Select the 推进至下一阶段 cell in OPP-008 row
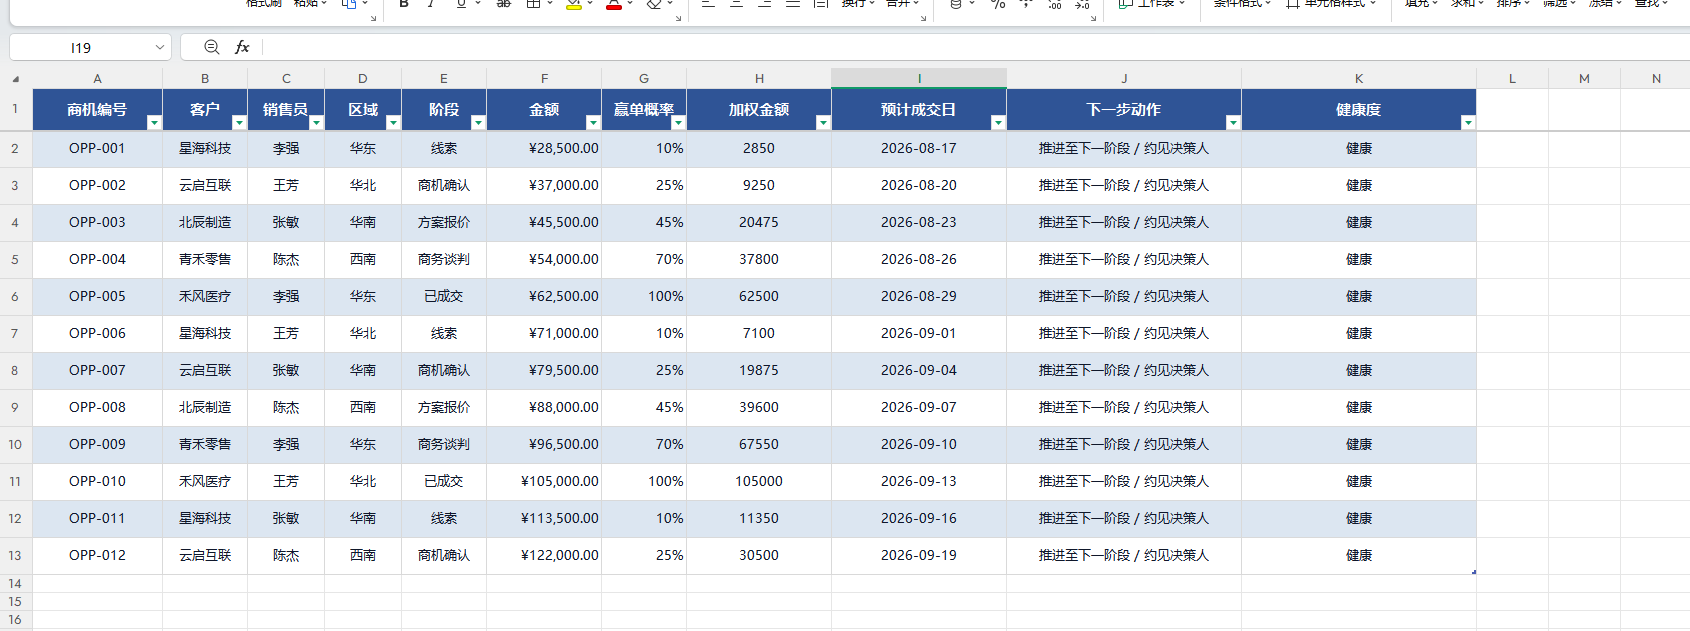This screenshot has height=631, width=1690. (1124, 407)
